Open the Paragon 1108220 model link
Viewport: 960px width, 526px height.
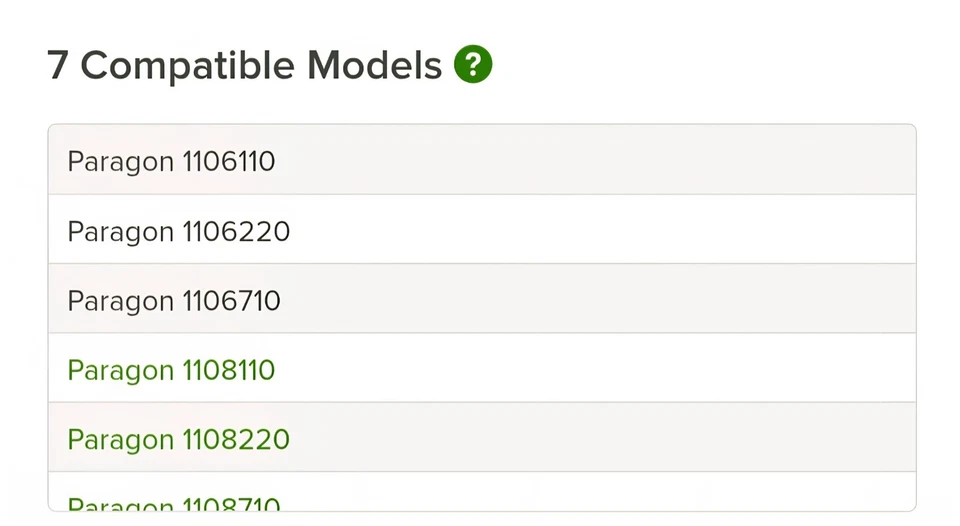[x=178, y=440]
